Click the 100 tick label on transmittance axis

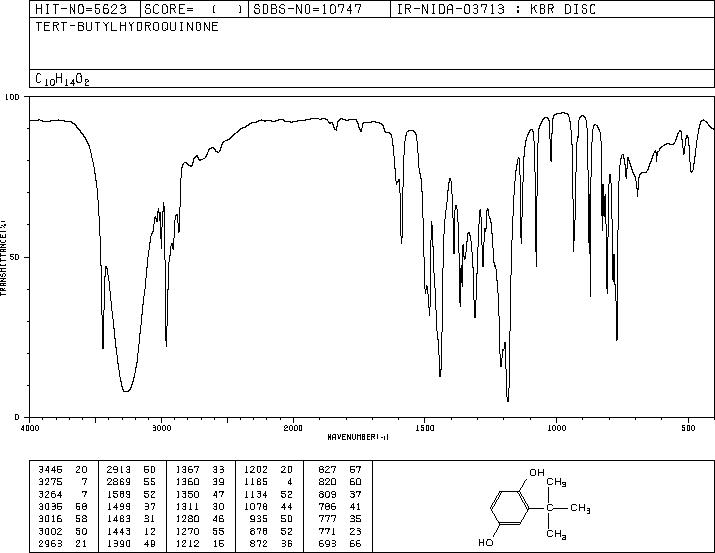(13, 97)
